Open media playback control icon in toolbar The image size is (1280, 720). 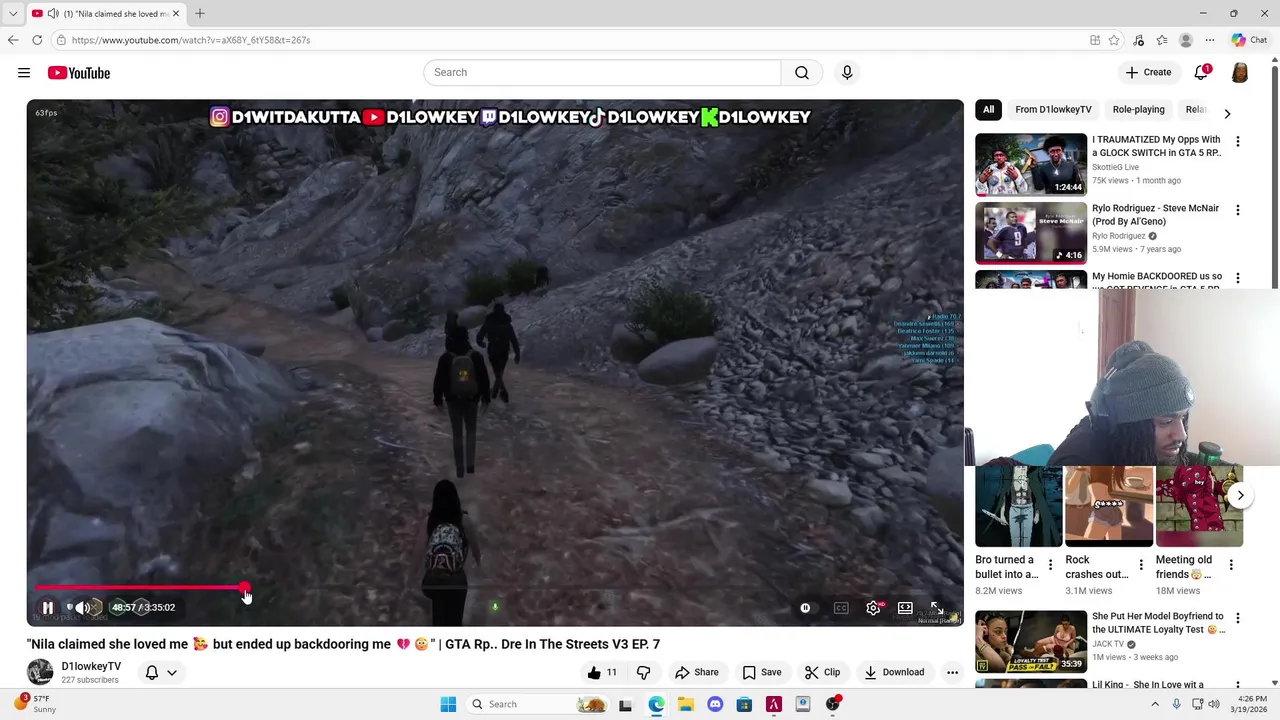point(1138,40)
